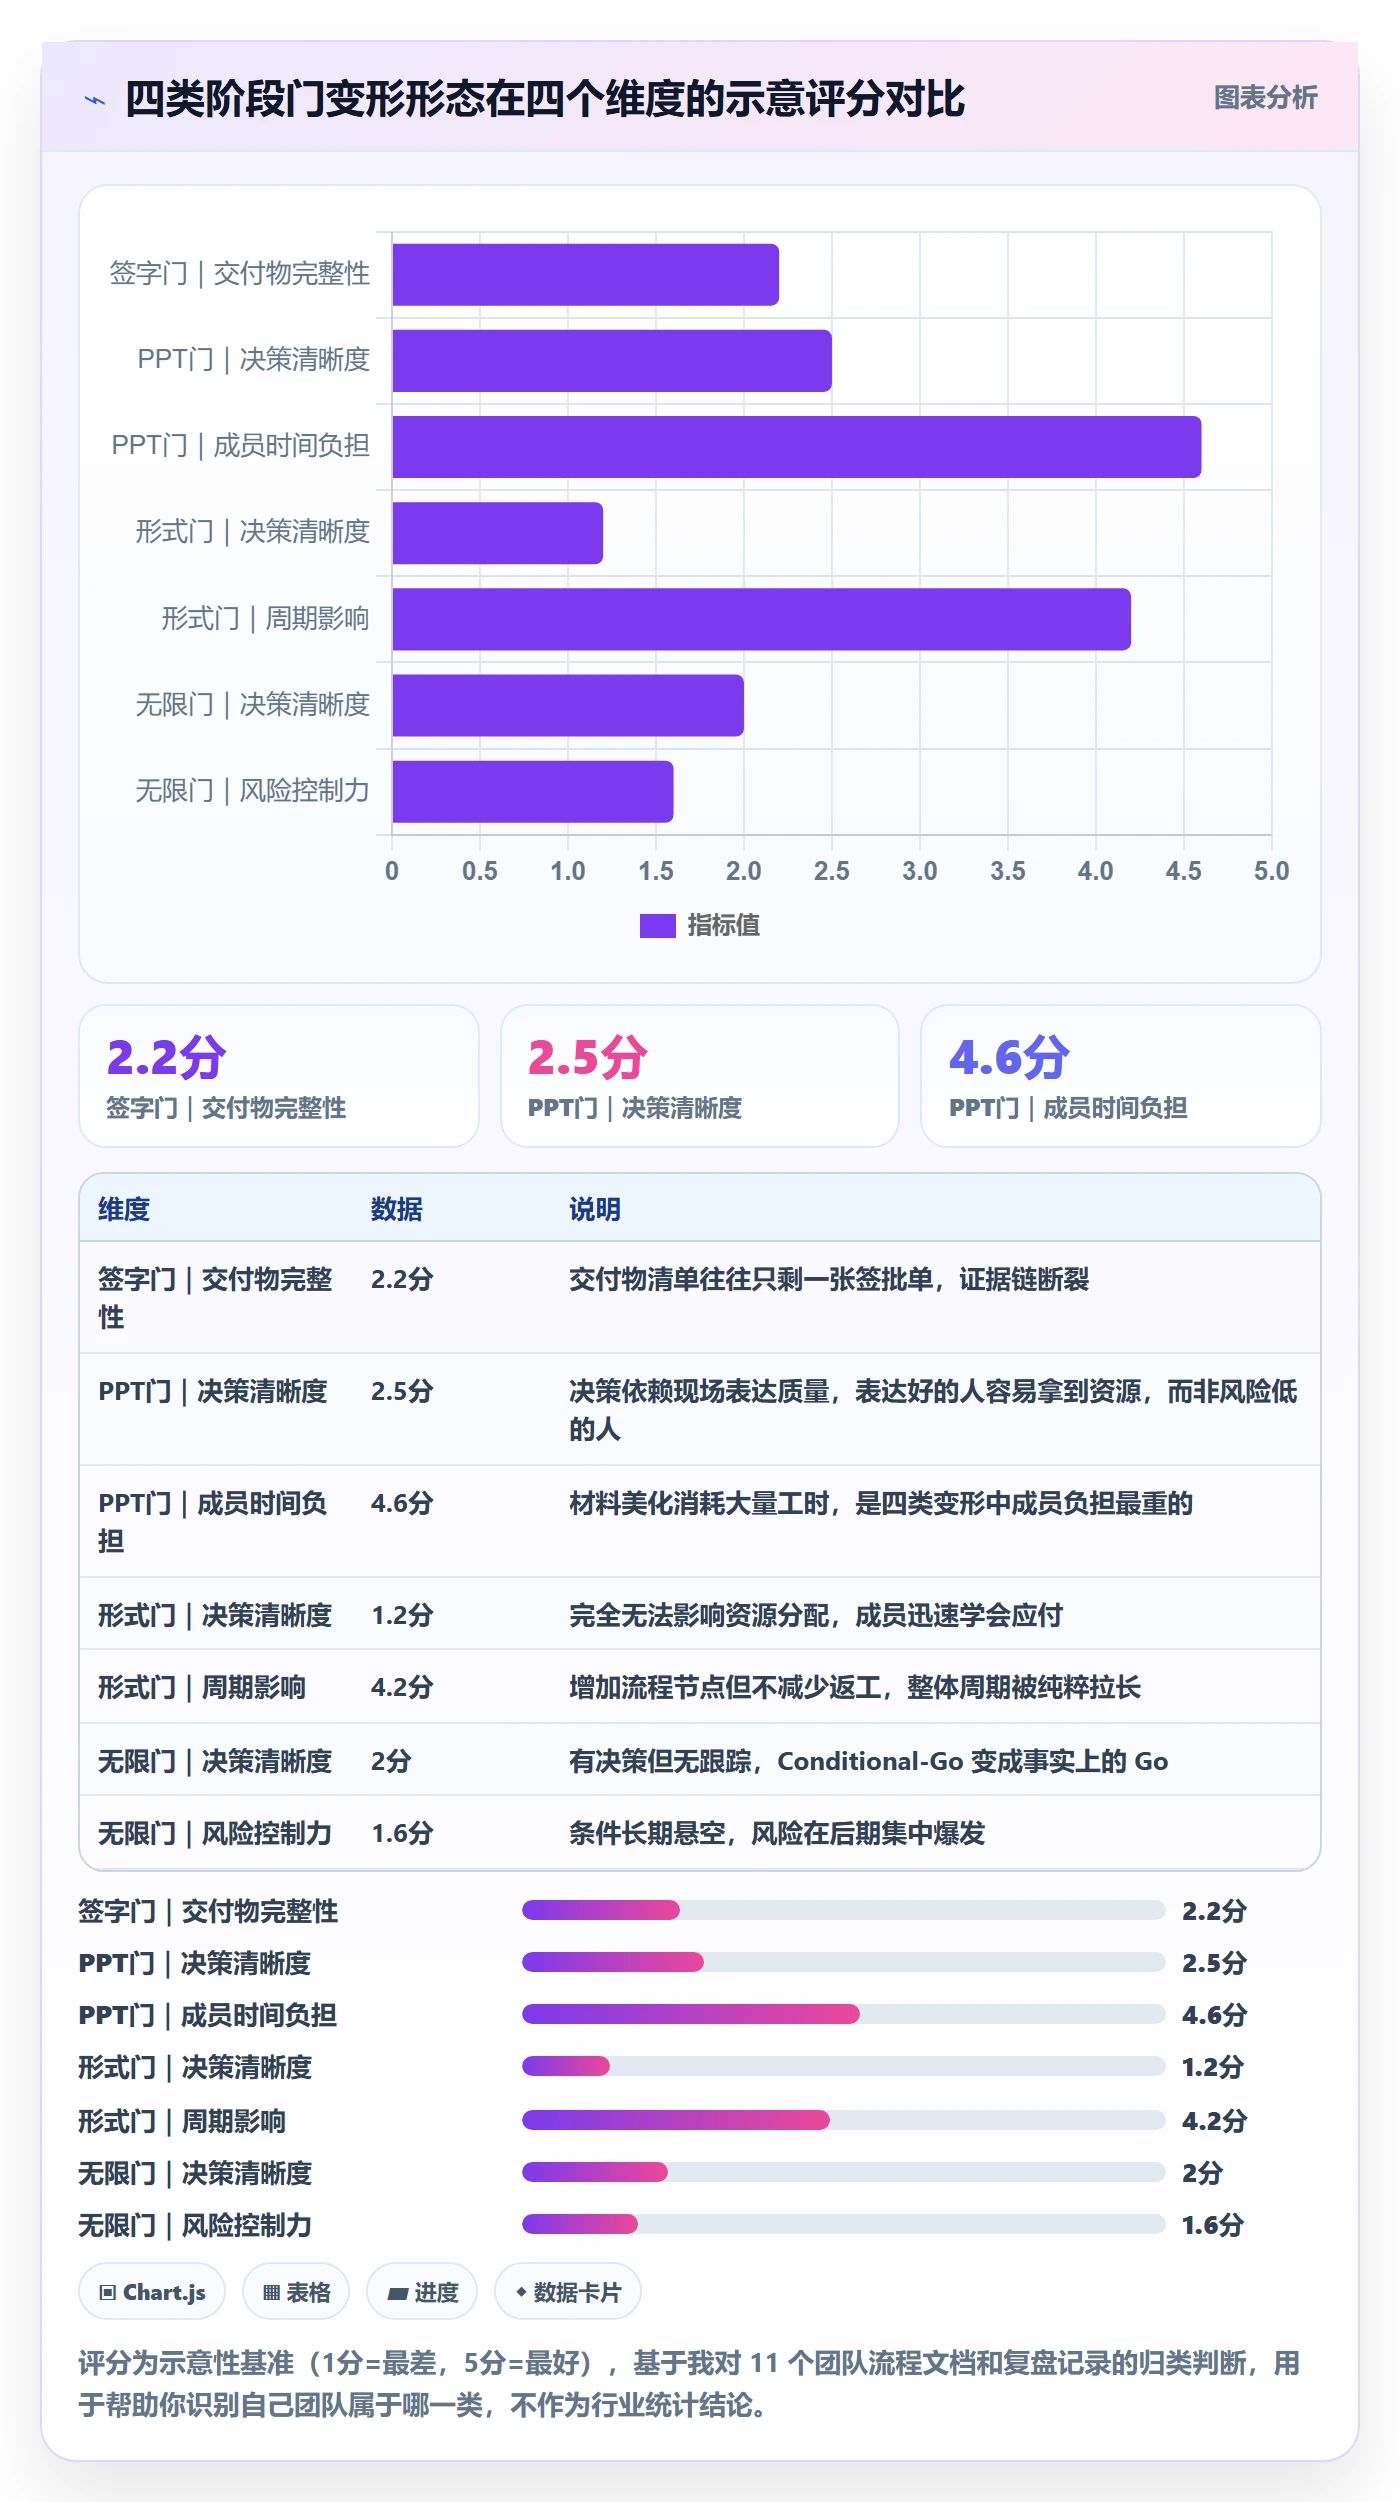Screen dimensions: 1400x2502
Task: Click the 数据卡片 tag chip
Action: pos(568,2292)
